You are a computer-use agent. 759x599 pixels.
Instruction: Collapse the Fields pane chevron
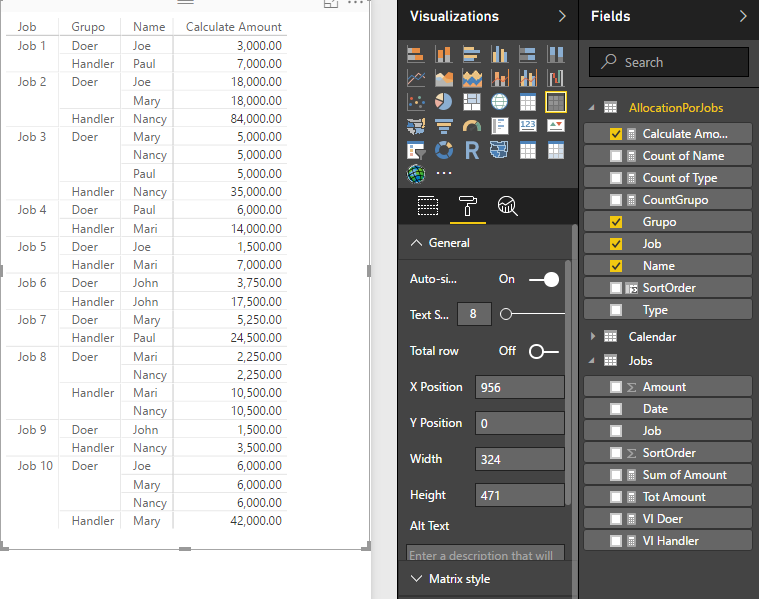743,16
